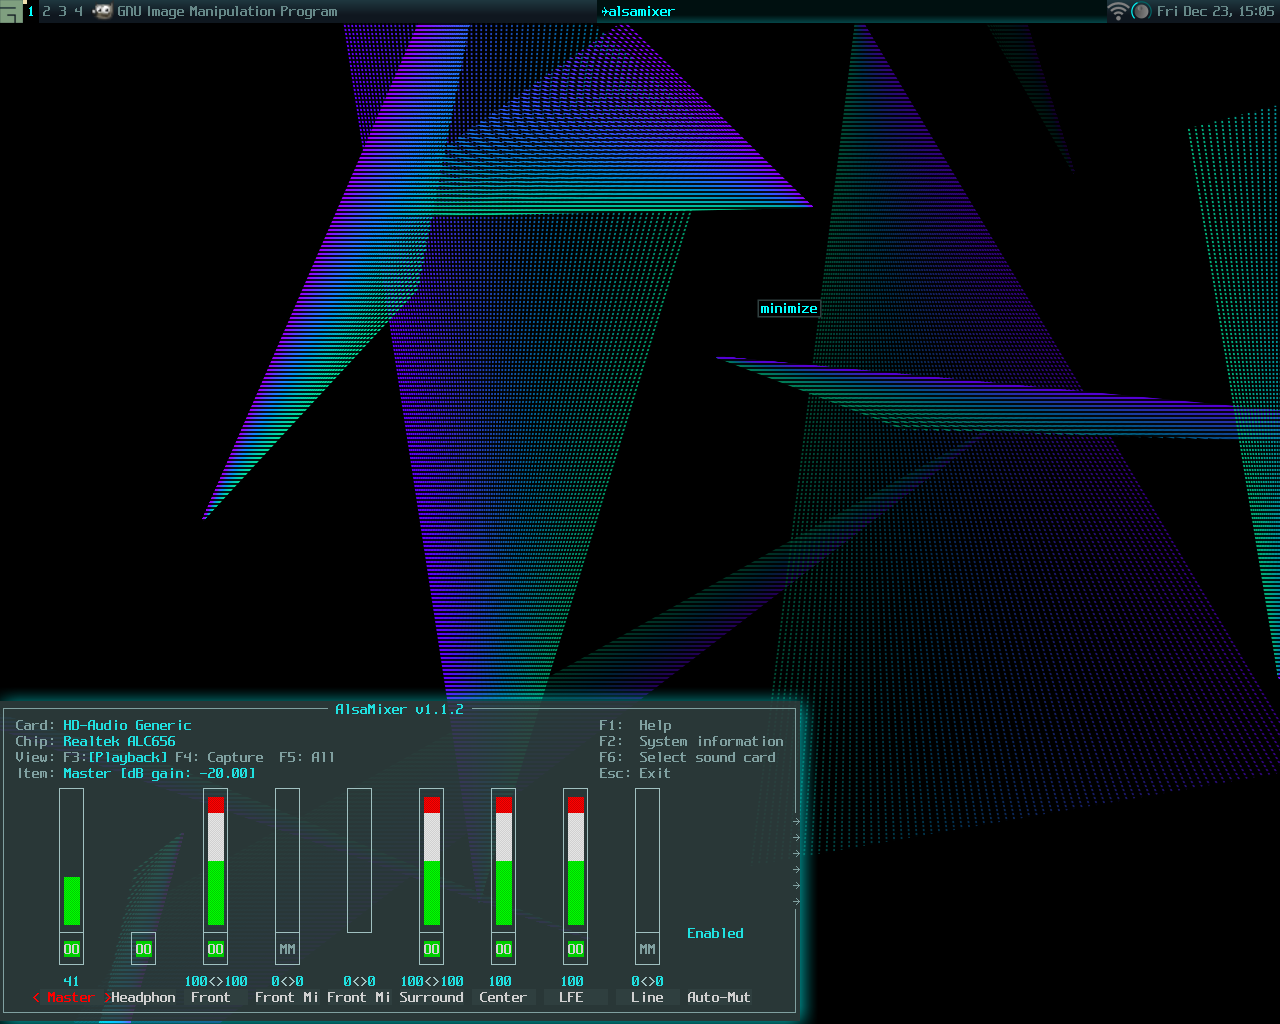Click F1: Help in AlsaMixer
This screenshot has height=1024, width=1280.
[636, 726]
